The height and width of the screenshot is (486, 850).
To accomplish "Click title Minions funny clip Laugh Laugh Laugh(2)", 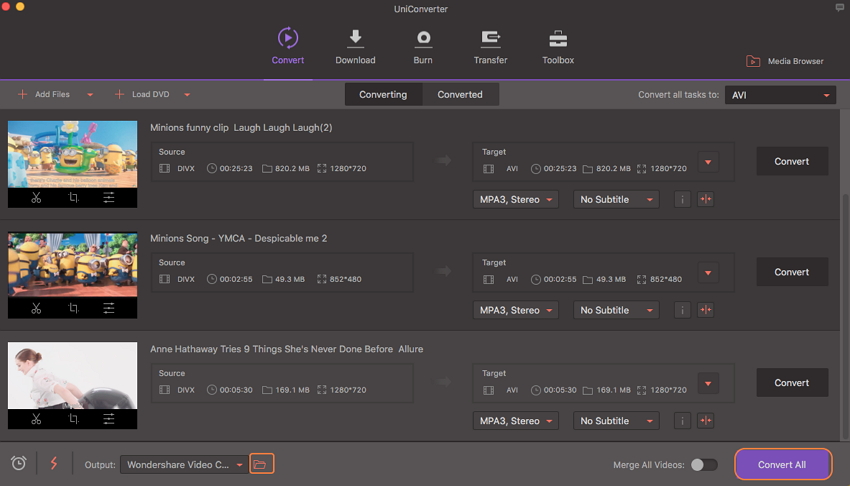I will [241, 127].
